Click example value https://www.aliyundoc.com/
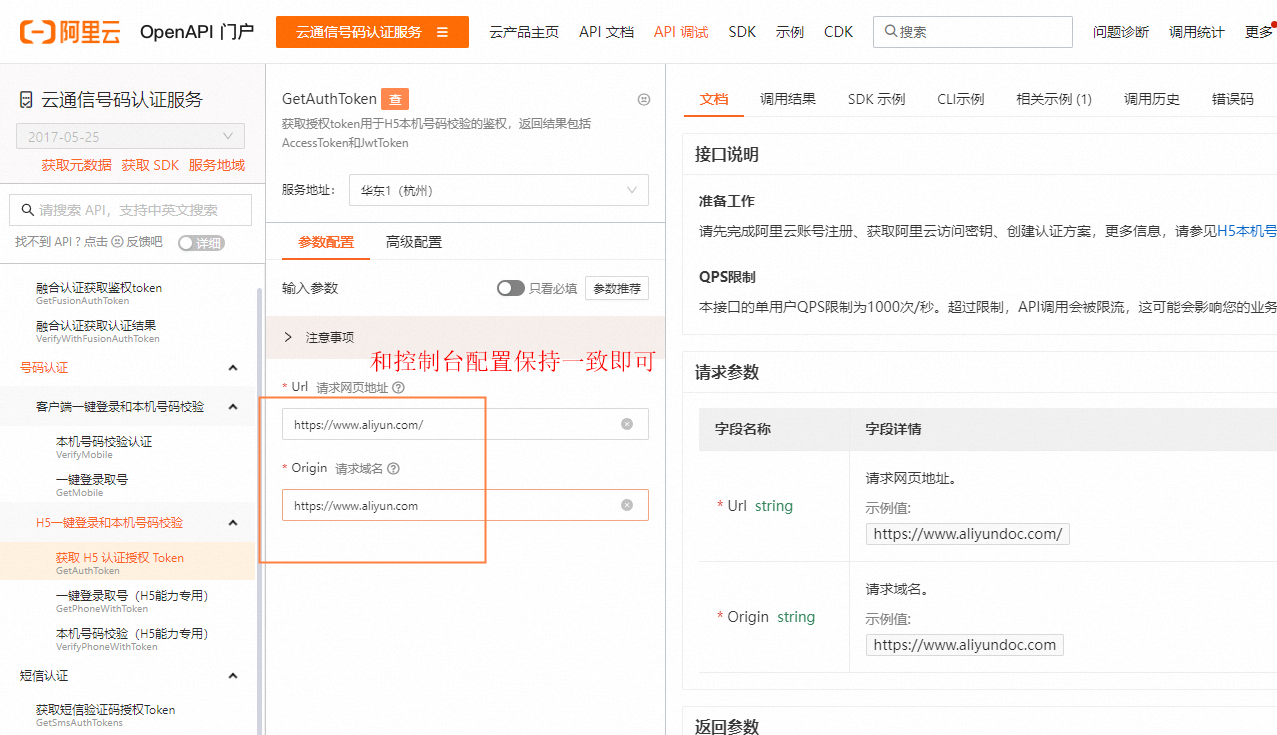 [x=968, y=533]
